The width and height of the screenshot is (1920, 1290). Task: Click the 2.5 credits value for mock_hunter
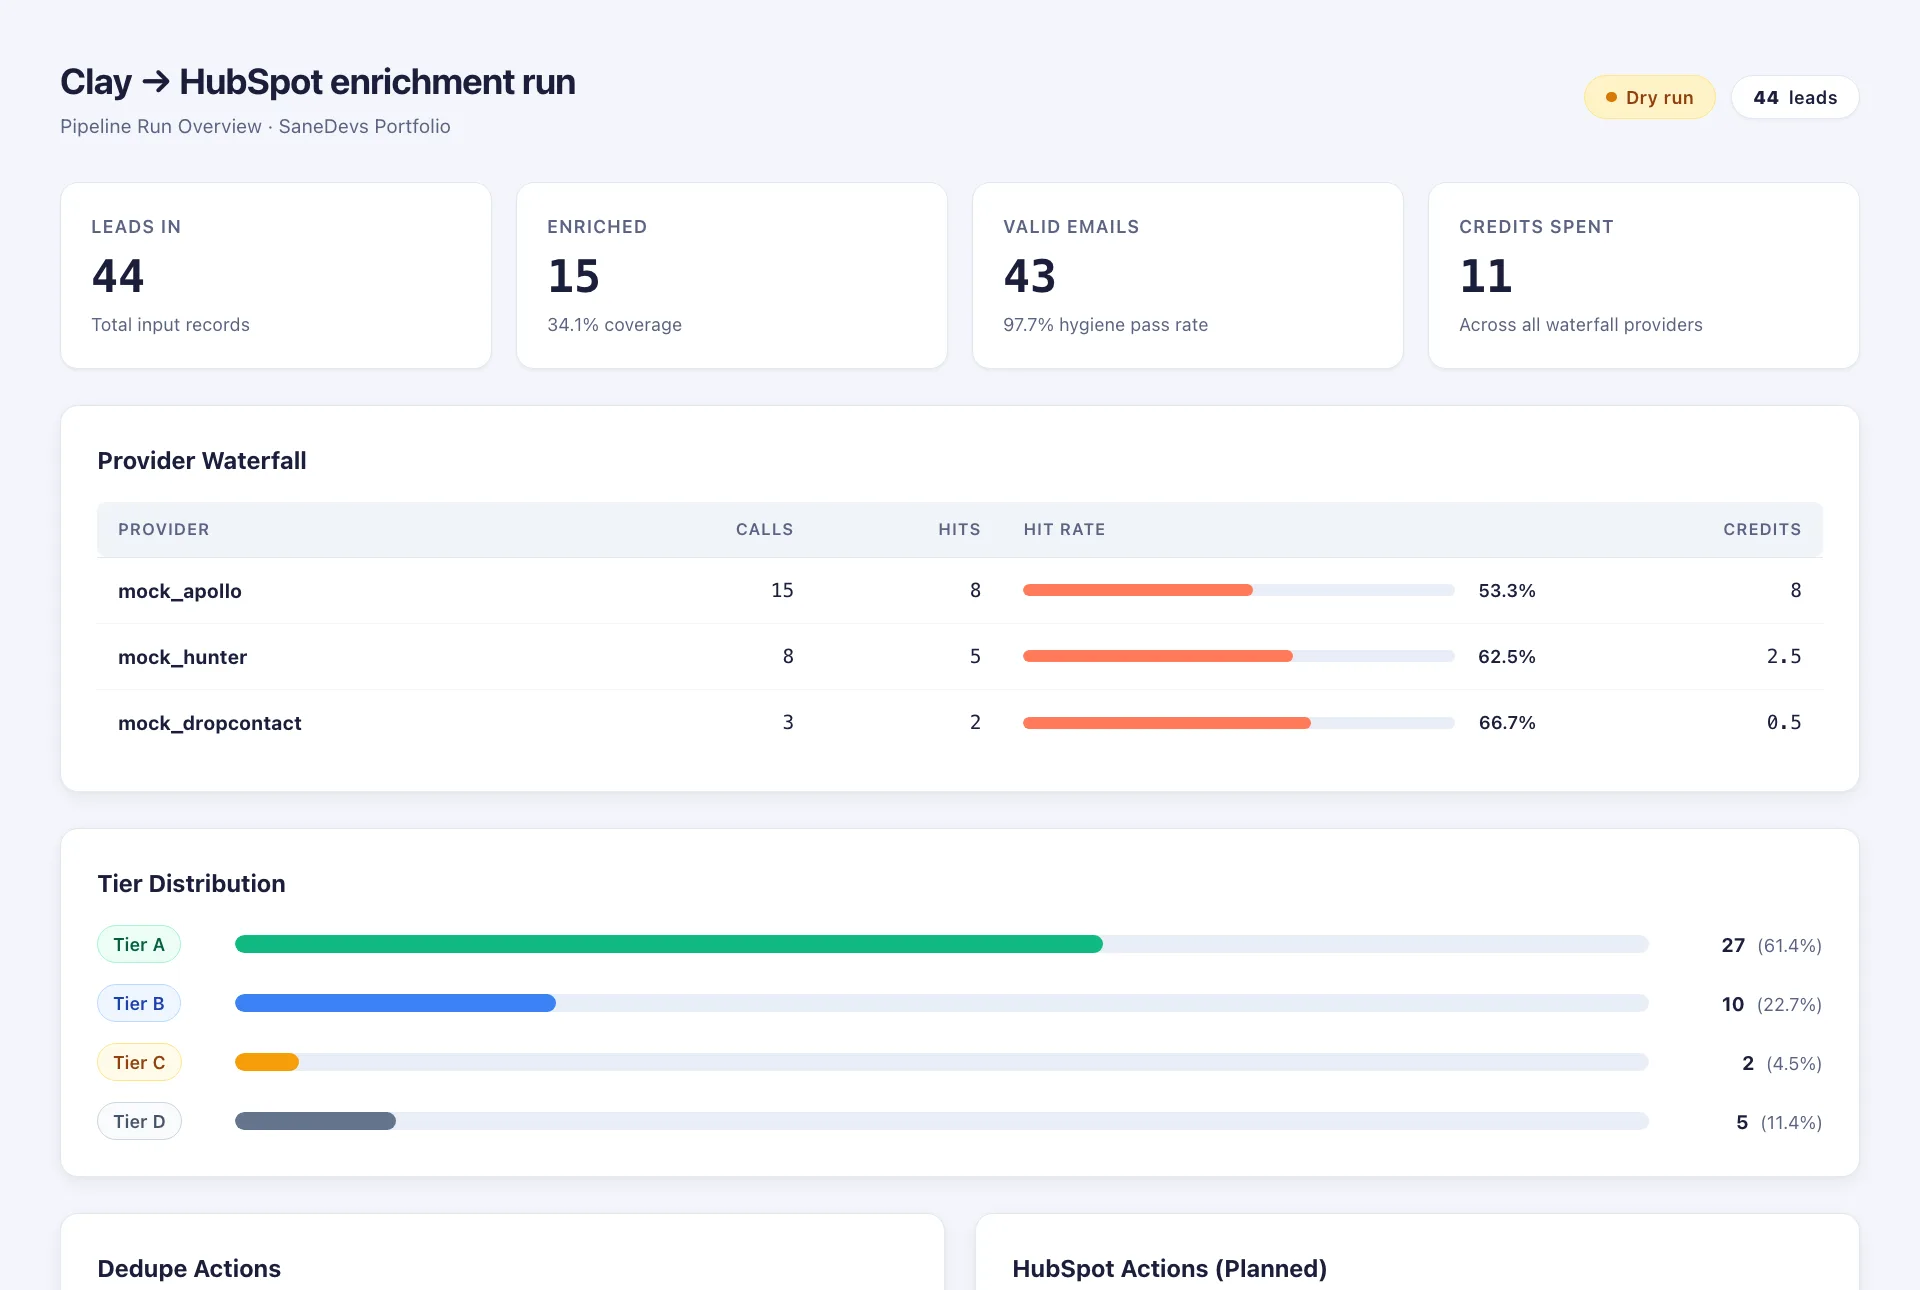1784,657
